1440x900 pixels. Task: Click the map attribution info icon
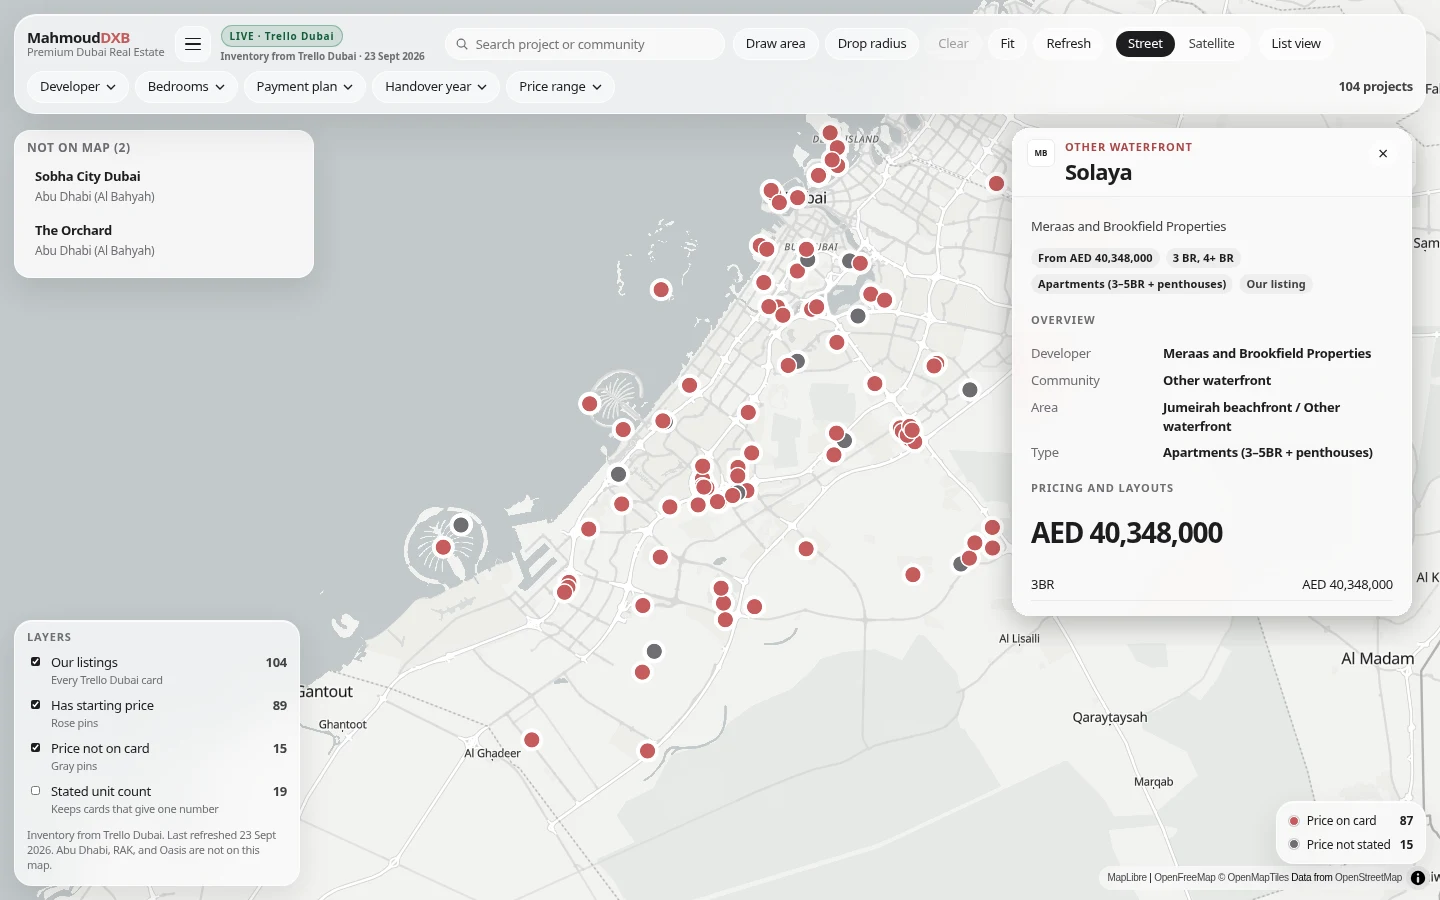click(1418, 878)
